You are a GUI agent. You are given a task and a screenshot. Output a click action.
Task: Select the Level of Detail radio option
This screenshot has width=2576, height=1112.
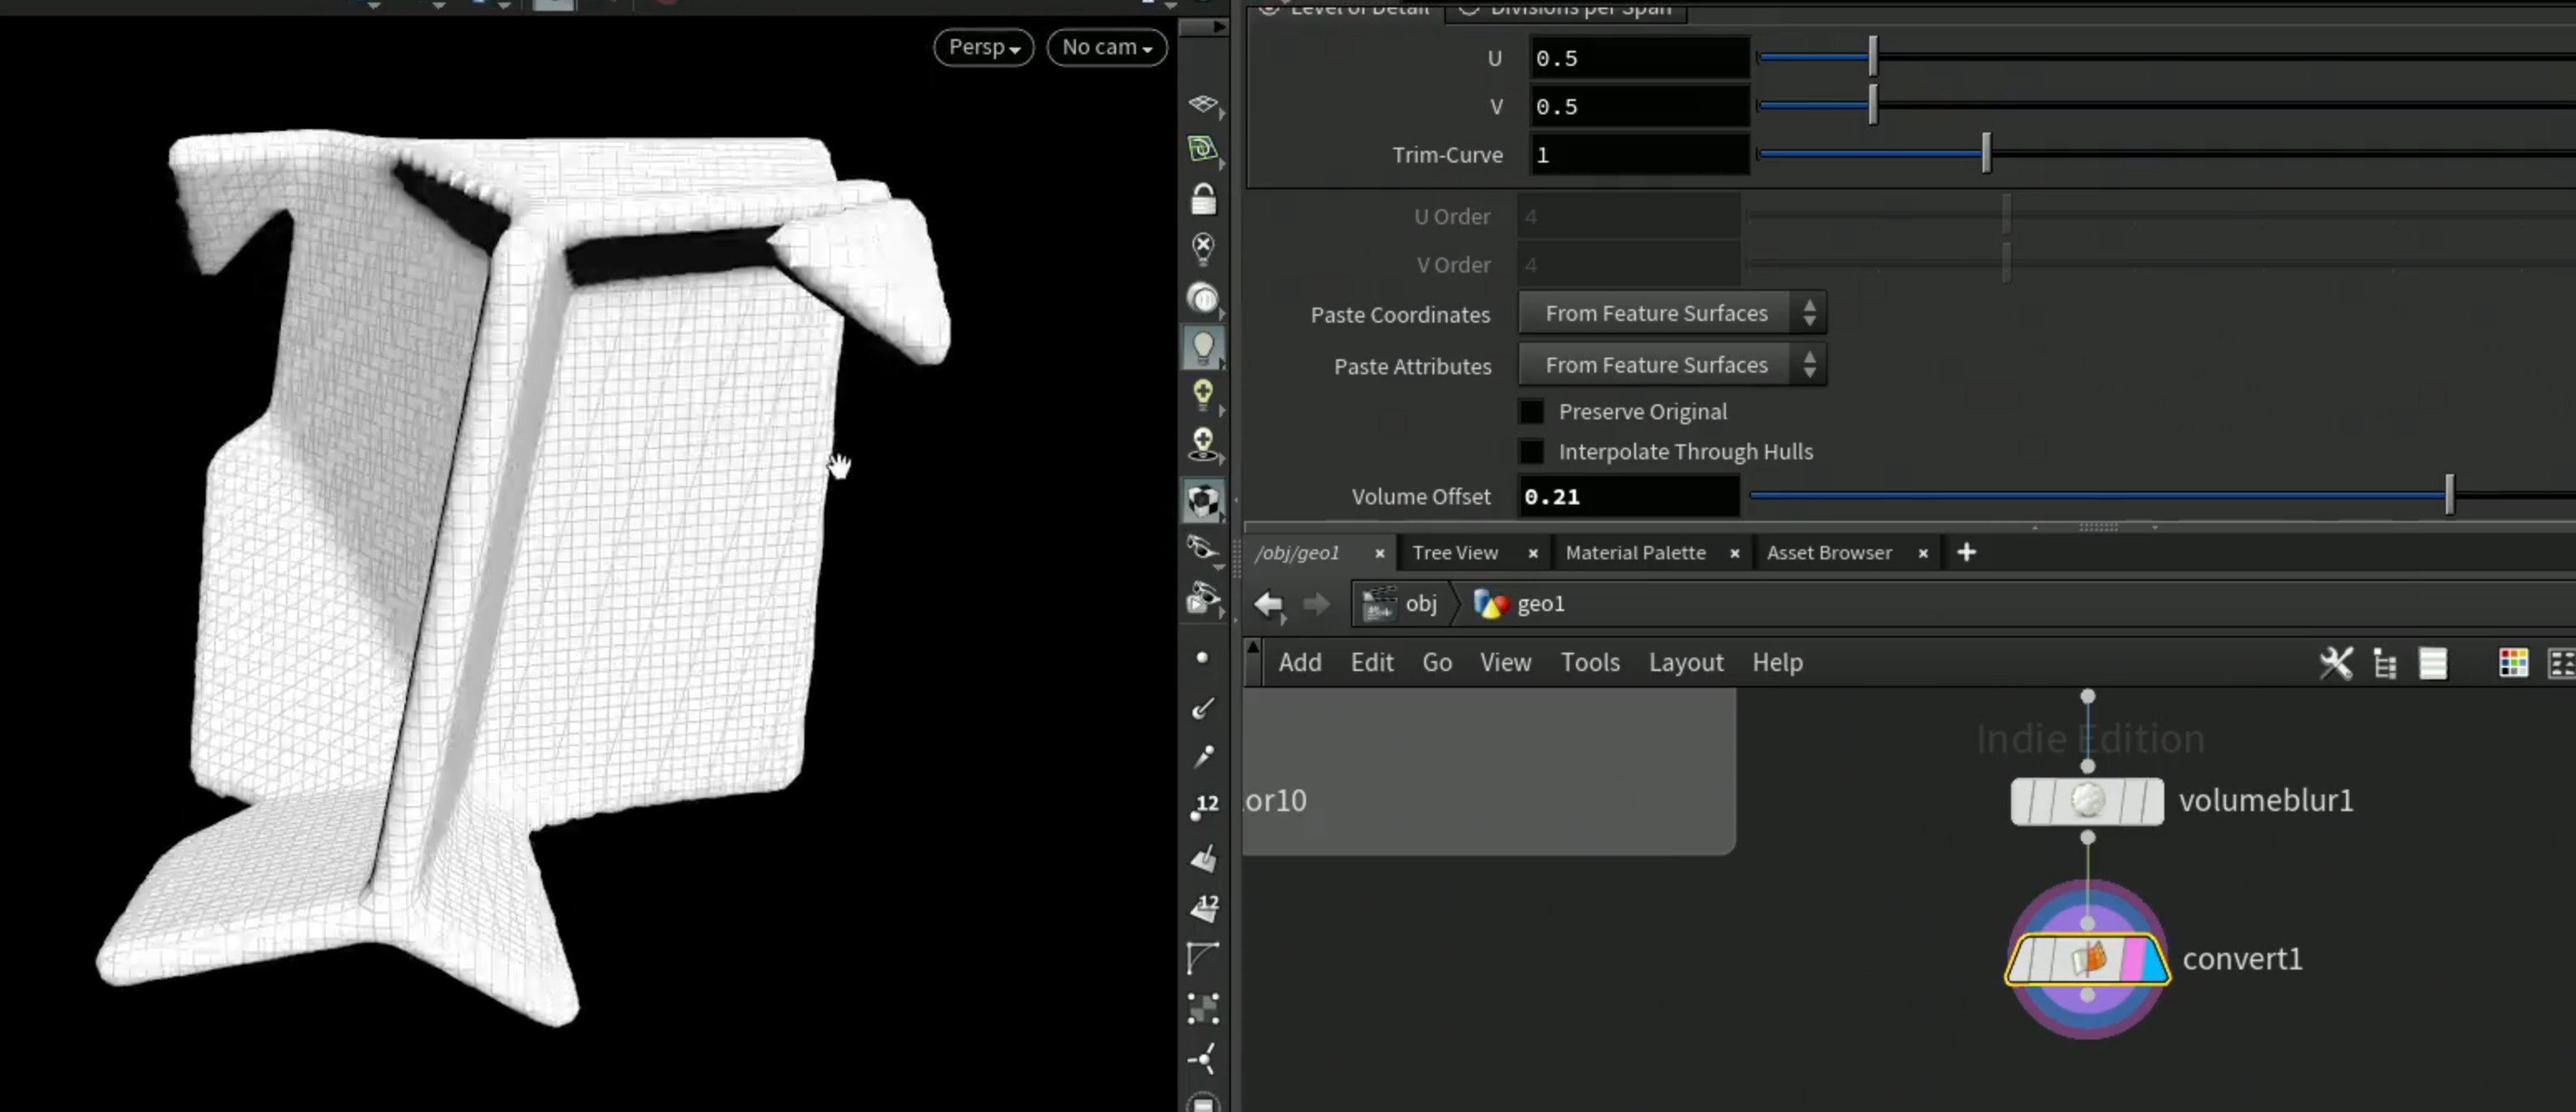click(1268, 8)
